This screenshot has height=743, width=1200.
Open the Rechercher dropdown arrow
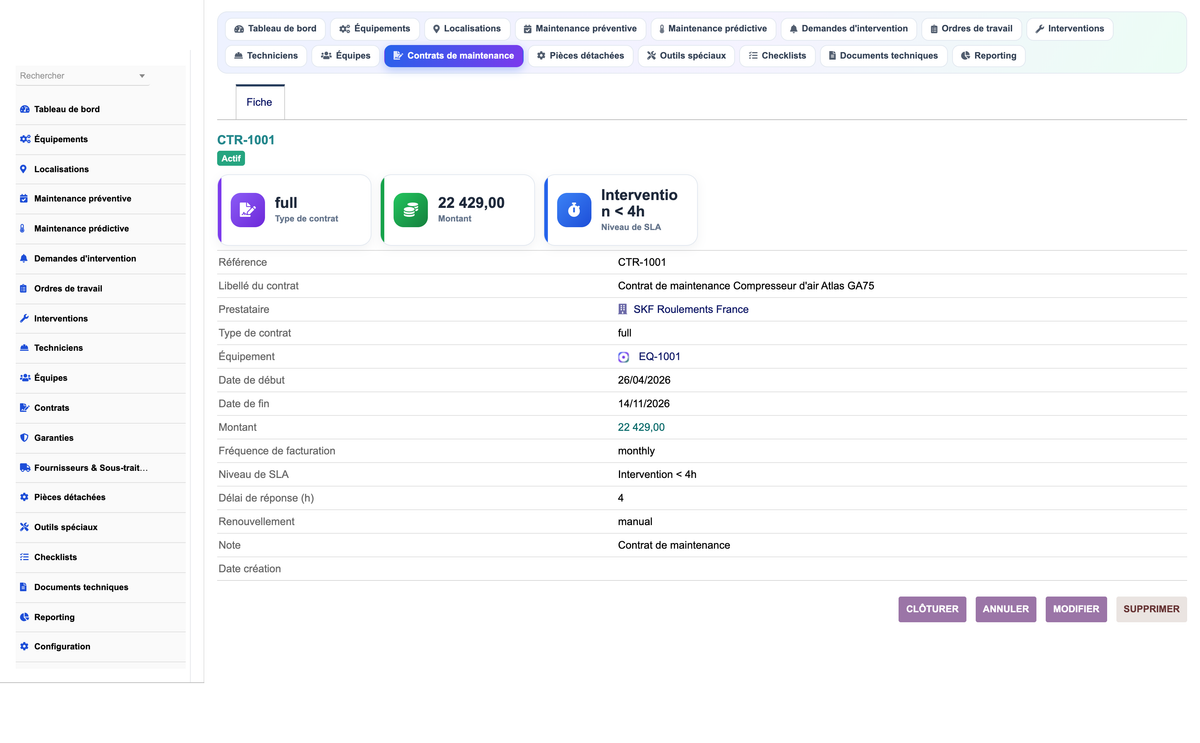(x=142, y=76)
